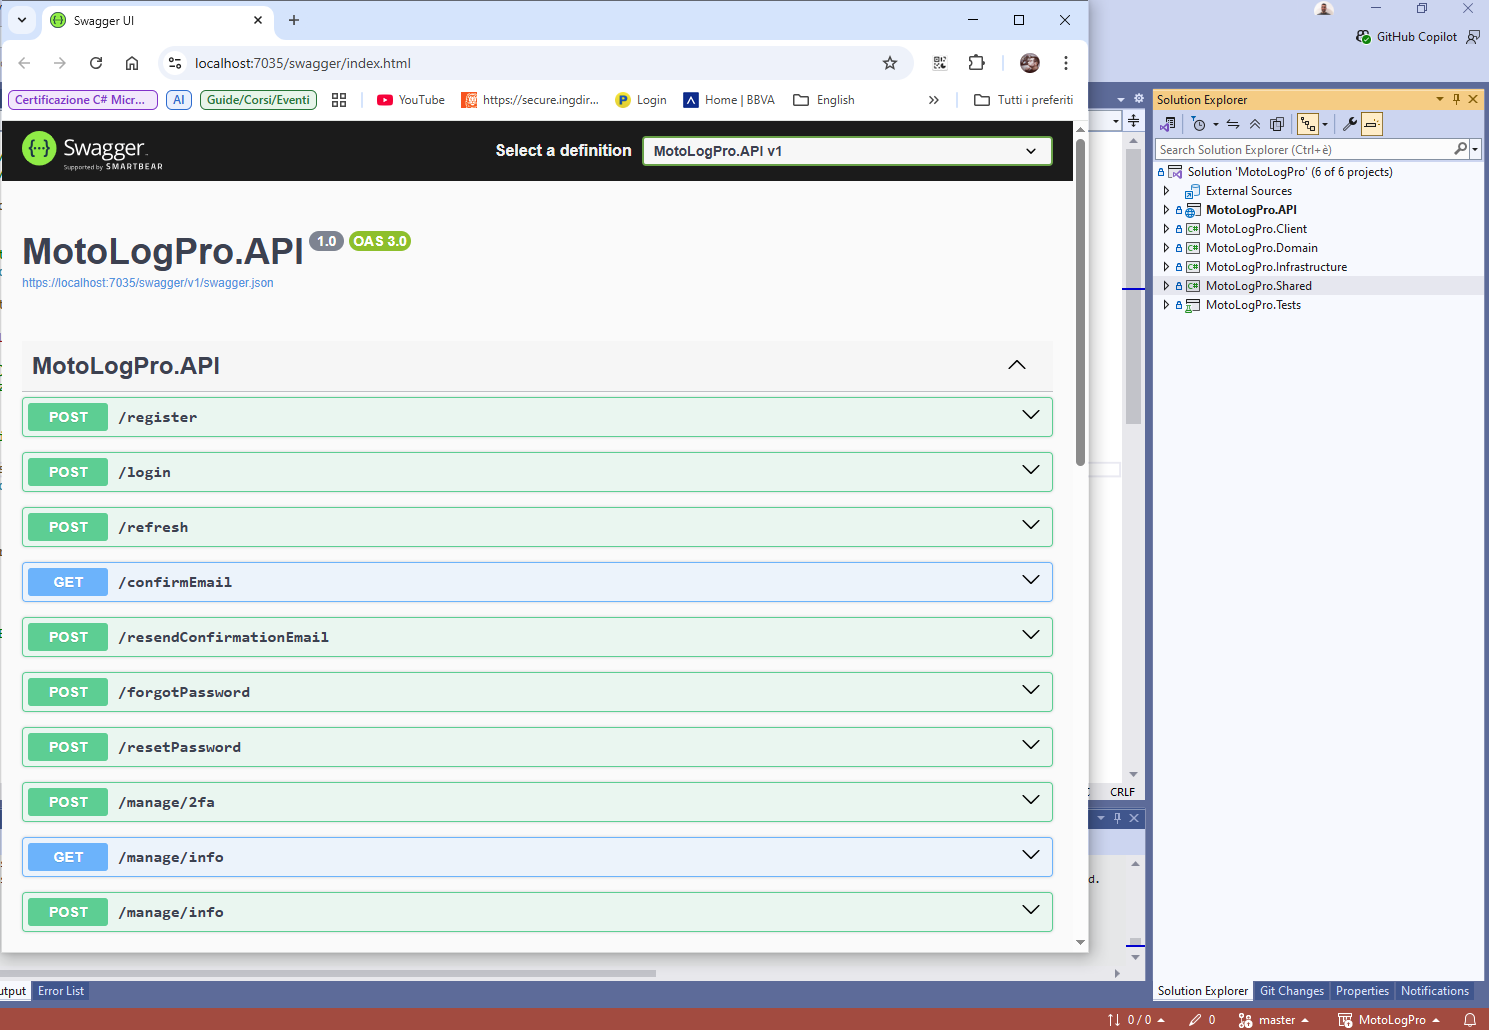Open Solution Explorer Properties wrench icon
This screenshot has width=1489, height=1030.
1349,124
